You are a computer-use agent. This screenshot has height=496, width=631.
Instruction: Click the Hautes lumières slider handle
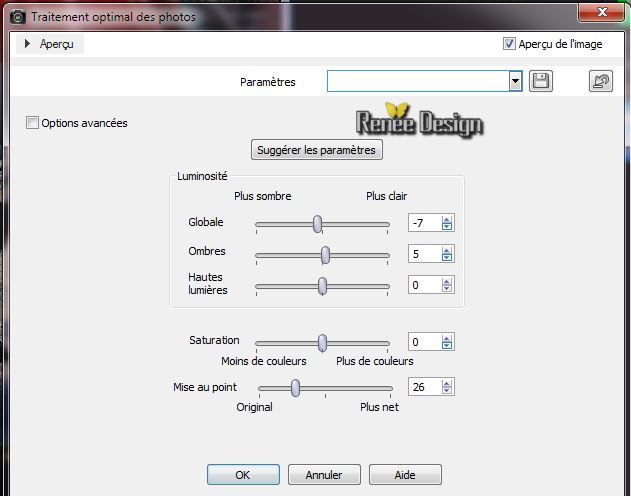pos(322,286)
